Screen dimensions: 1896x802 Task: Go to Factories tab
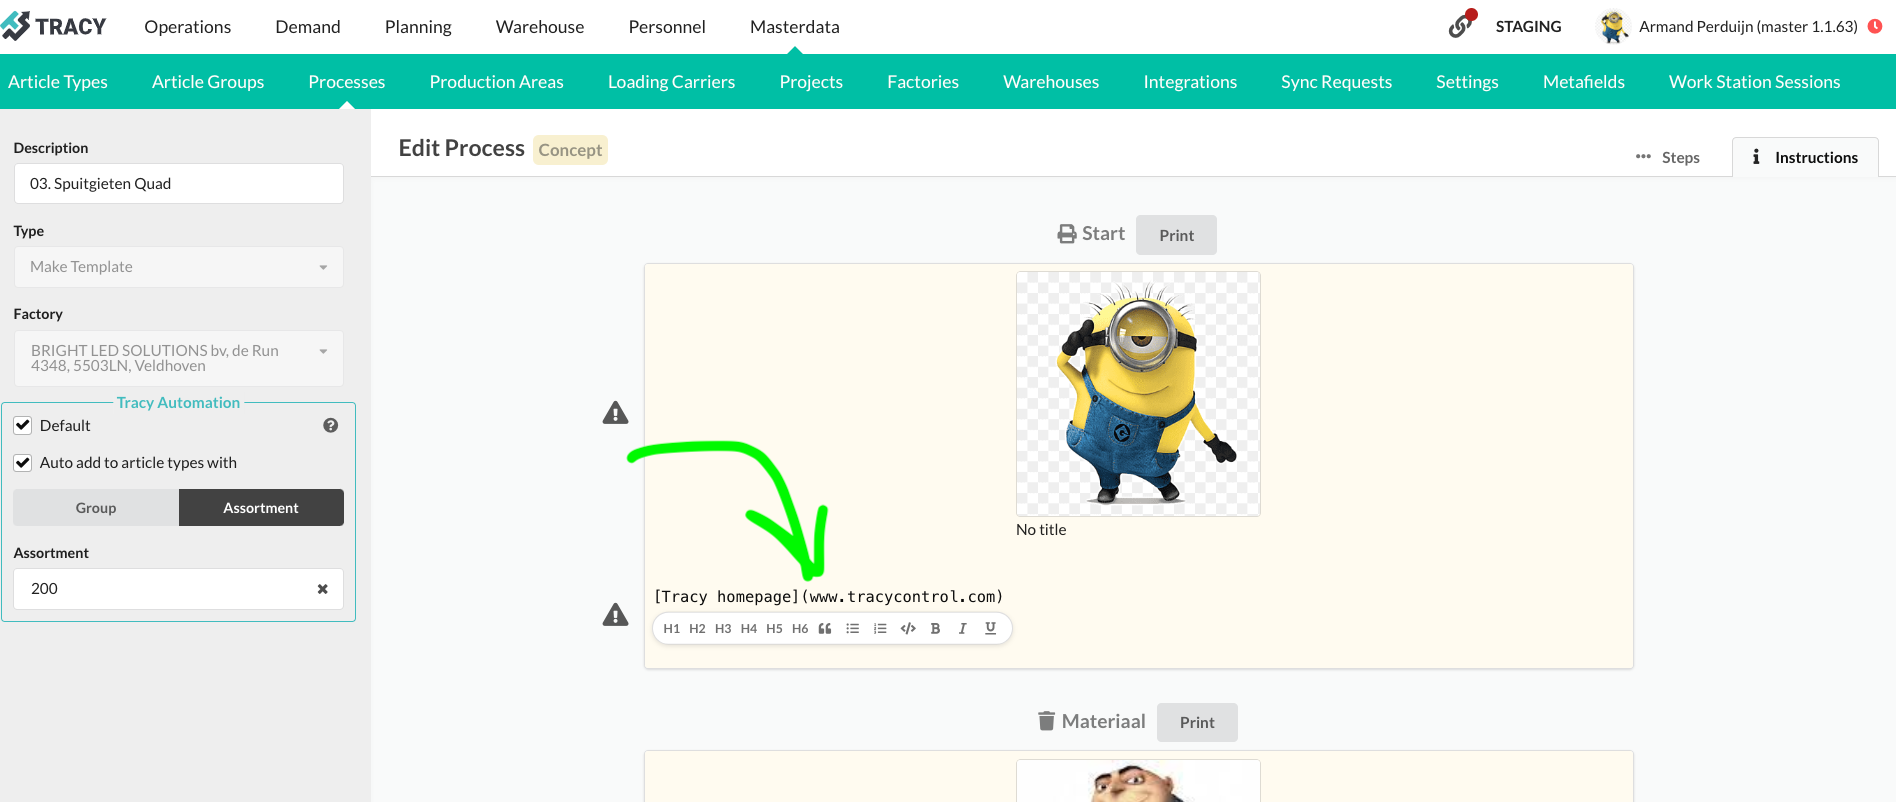pos(923,82)
